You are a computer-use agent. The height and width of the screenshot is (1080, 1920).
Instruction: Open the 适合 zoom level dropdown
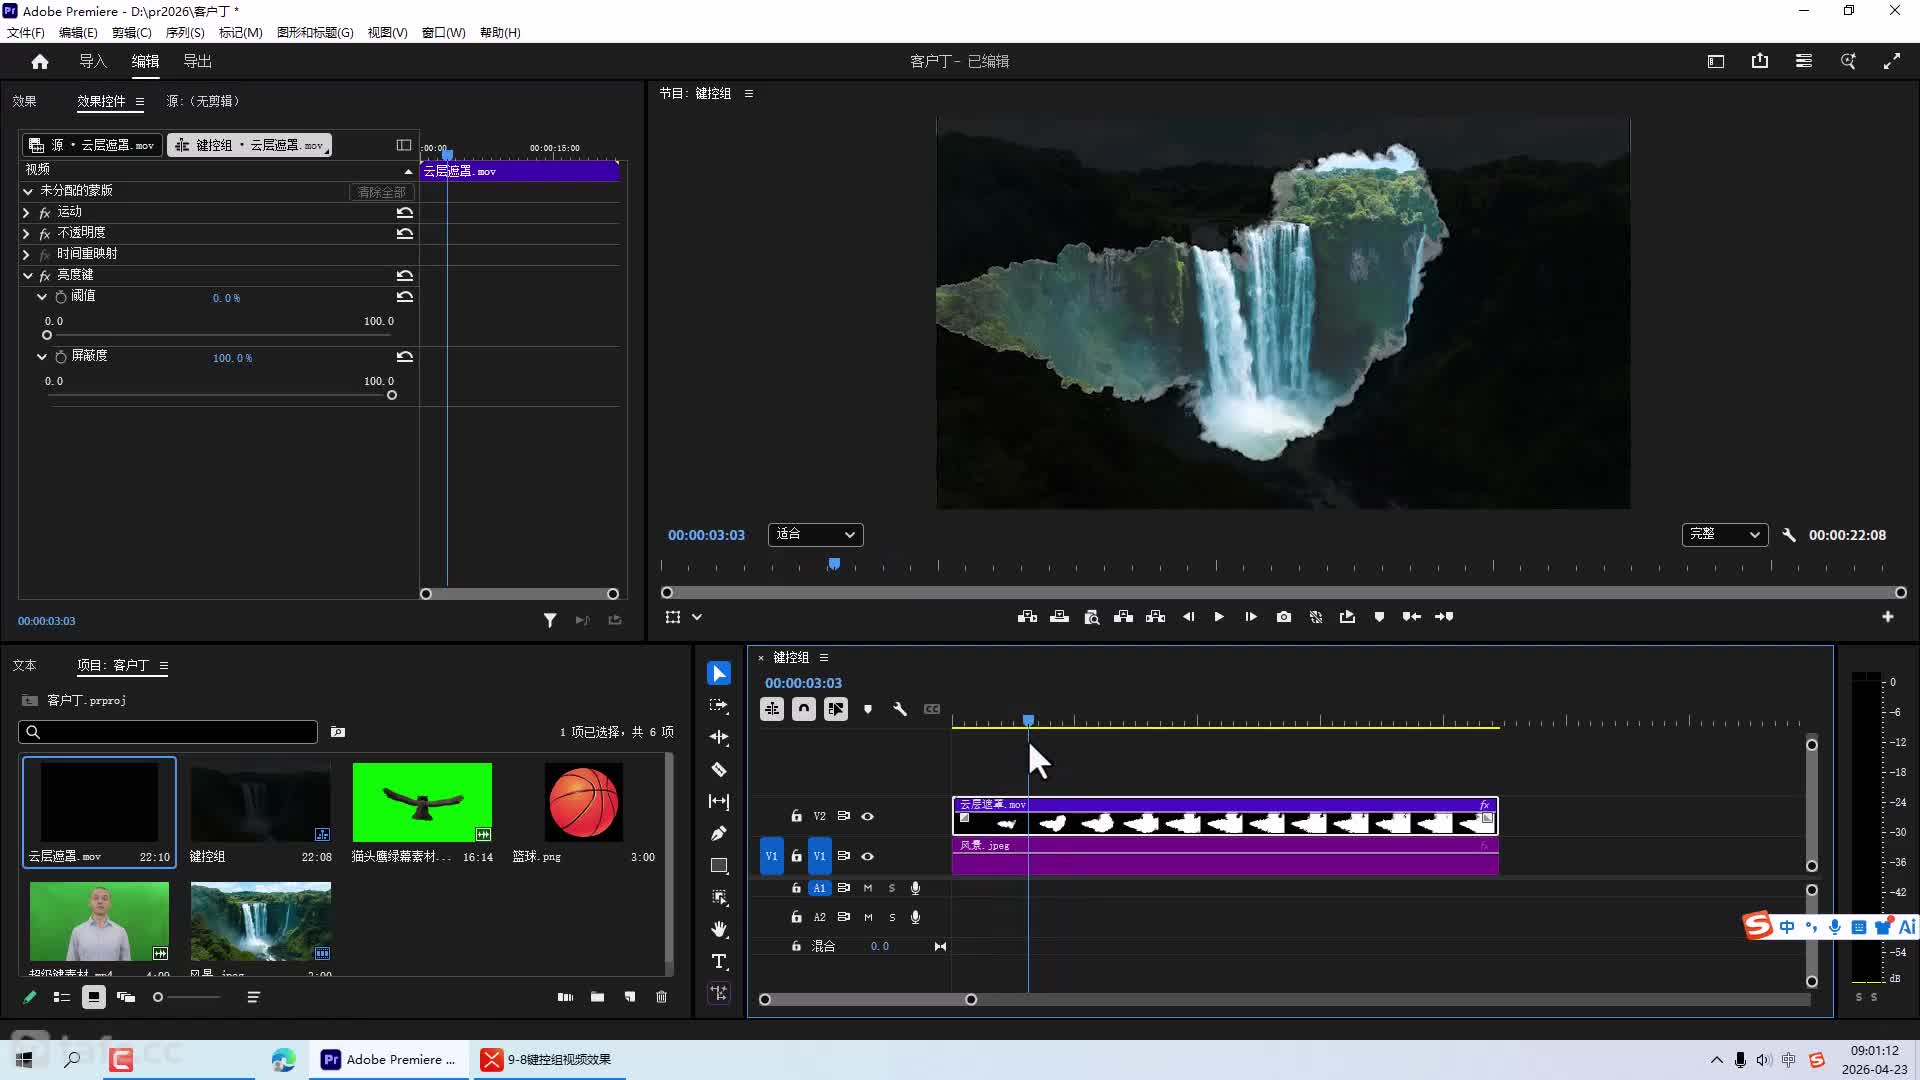tap(816, 535)
